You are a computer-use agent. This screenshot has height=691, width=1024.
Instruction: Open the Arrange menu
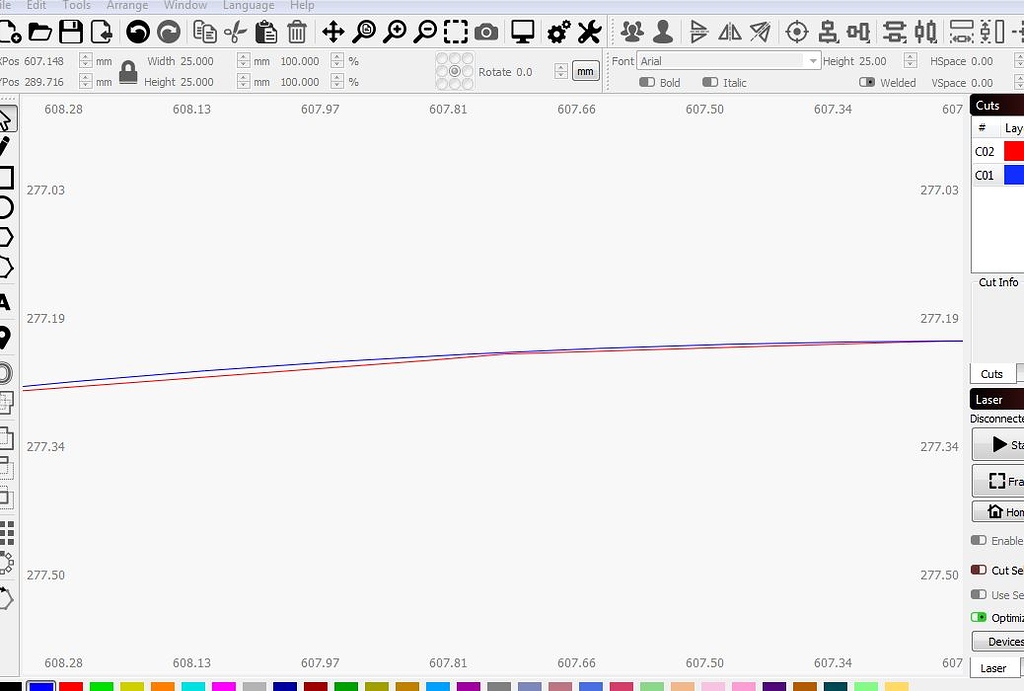(x=127, y=6)
